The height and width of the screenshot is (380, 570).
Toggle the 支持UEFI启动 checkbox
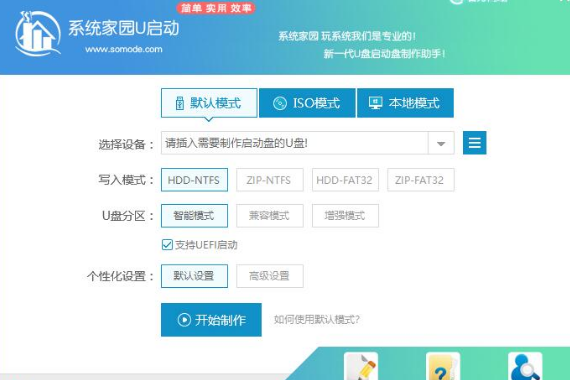[x=167, y=245]
